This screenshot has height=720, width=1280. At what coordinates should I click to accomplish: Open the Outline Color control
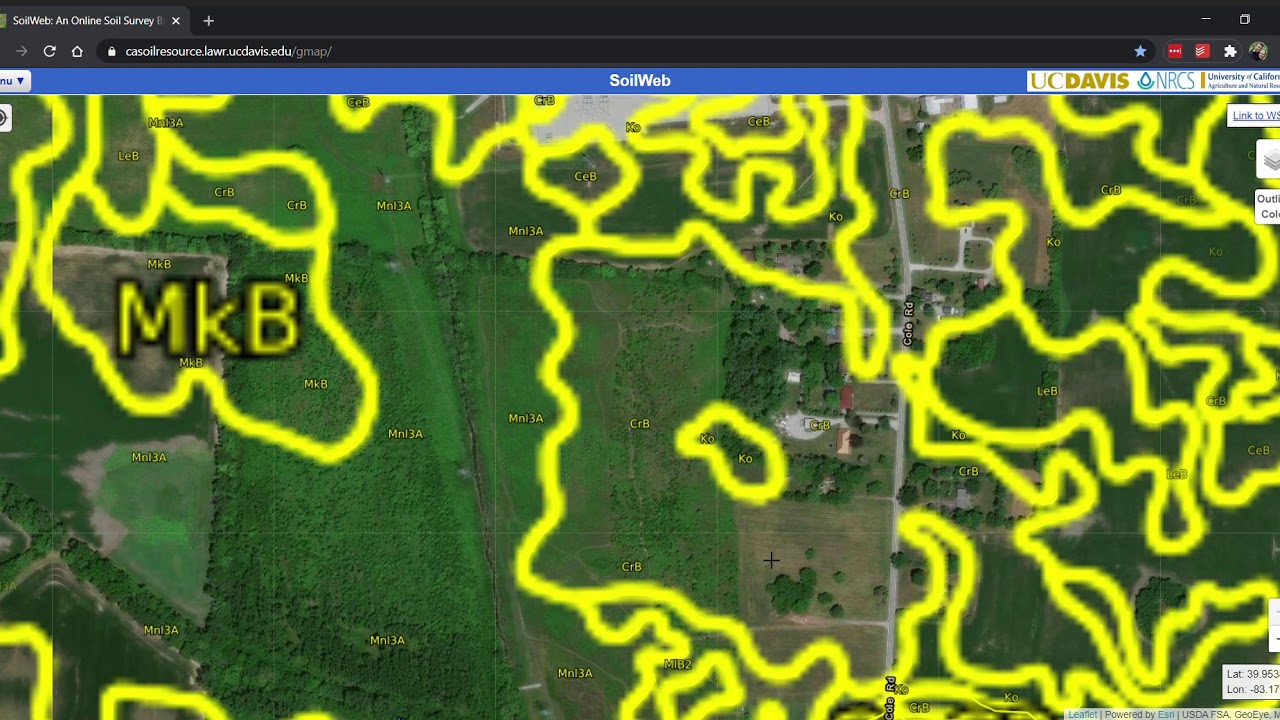click(1268, 207)
